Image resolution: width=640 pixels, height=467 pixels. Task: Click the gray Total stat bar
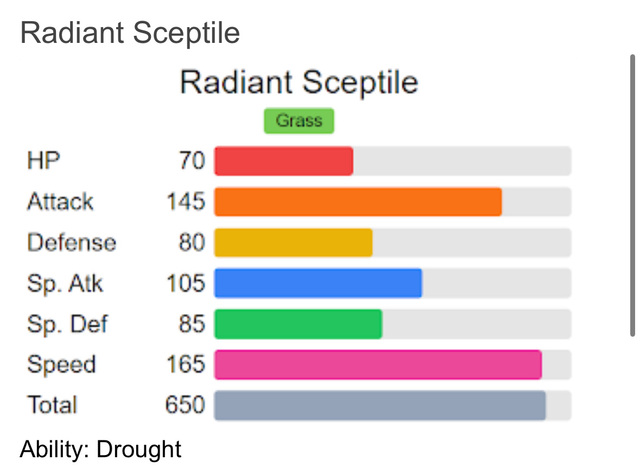[x=380, y=405]
